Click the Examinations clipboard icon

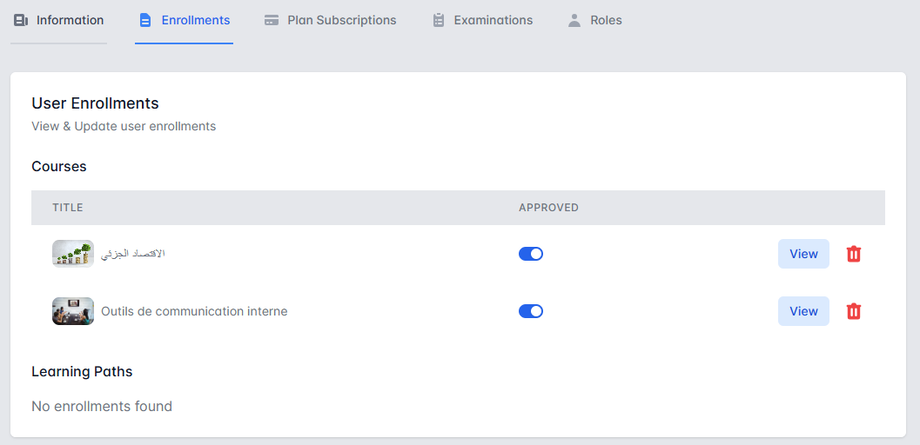click(438, 20)
